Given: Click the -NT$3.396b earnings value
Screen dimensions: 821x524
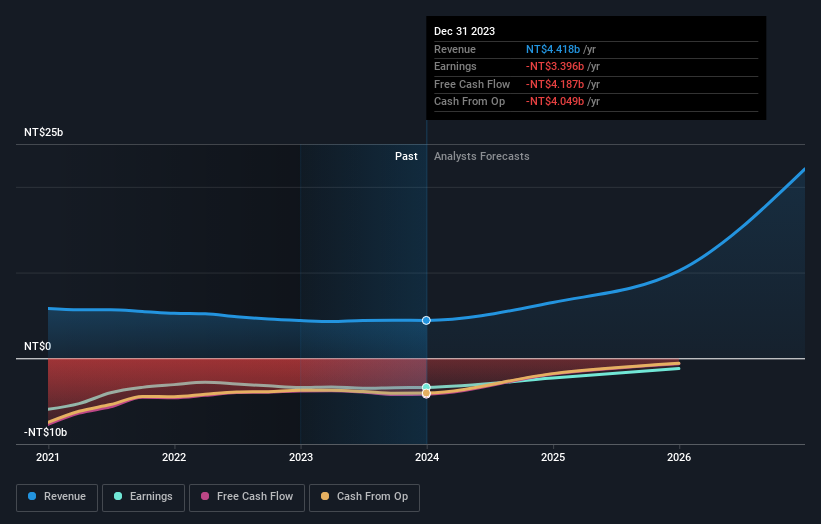Looking at the screenshot, I should click(555, 66).
